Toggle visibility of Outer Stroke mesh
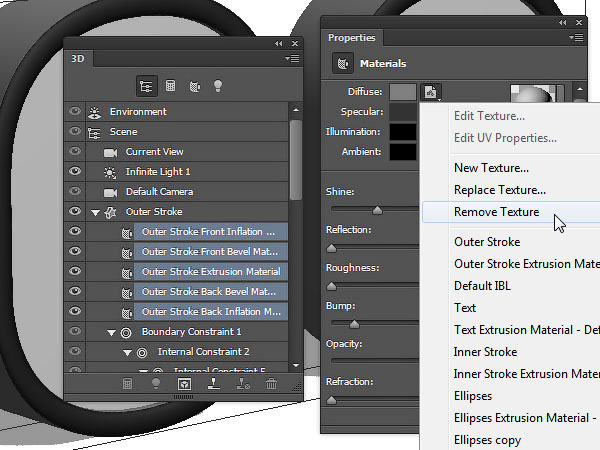 point(74,212)
